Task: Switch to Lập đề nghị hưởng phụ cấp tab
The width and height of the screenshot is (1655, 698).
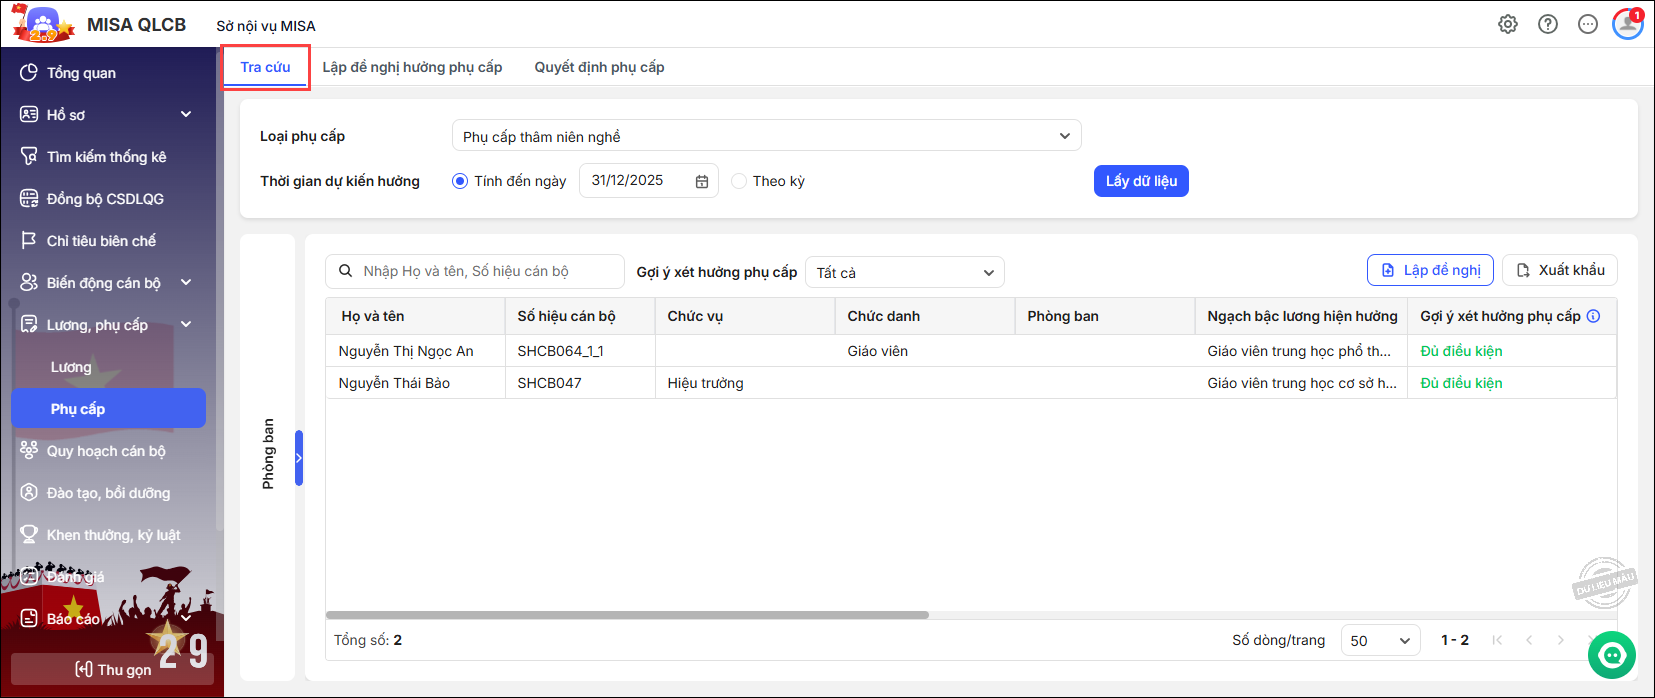Action: [412, 67]
